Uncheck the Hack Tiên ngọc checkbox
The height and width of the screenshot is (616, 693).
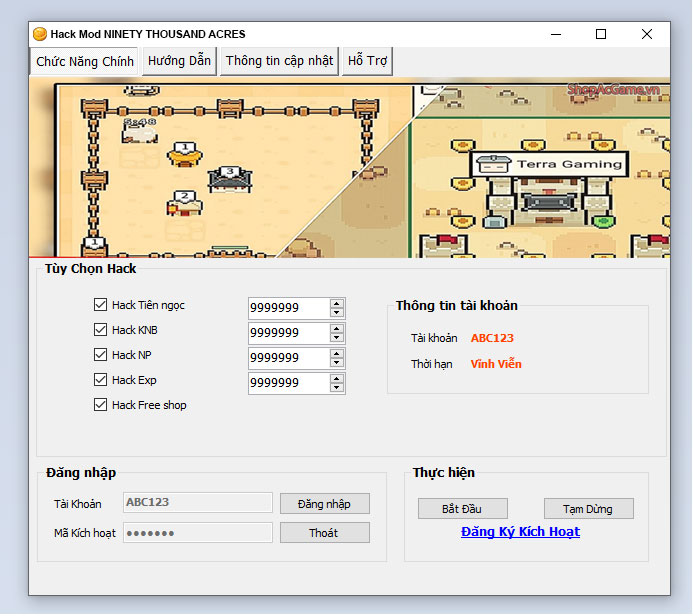pyautogui.click(x=100, y=305)
